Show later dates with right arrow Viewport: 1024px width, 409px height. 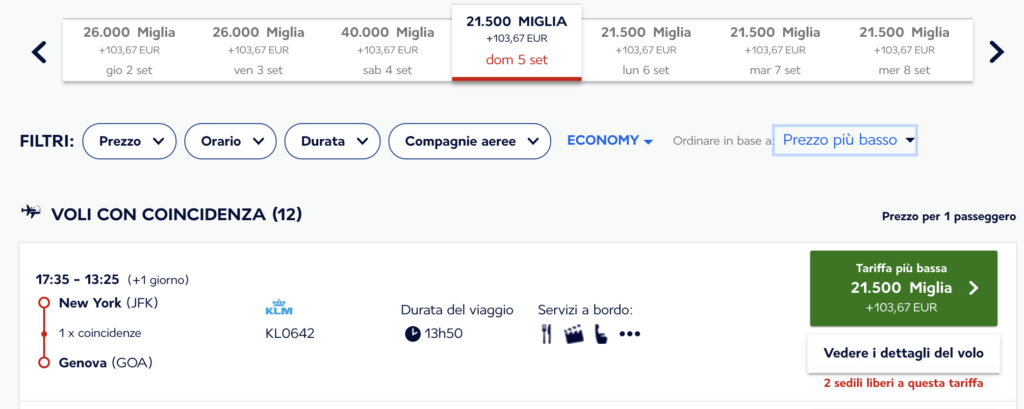[996, 52]
